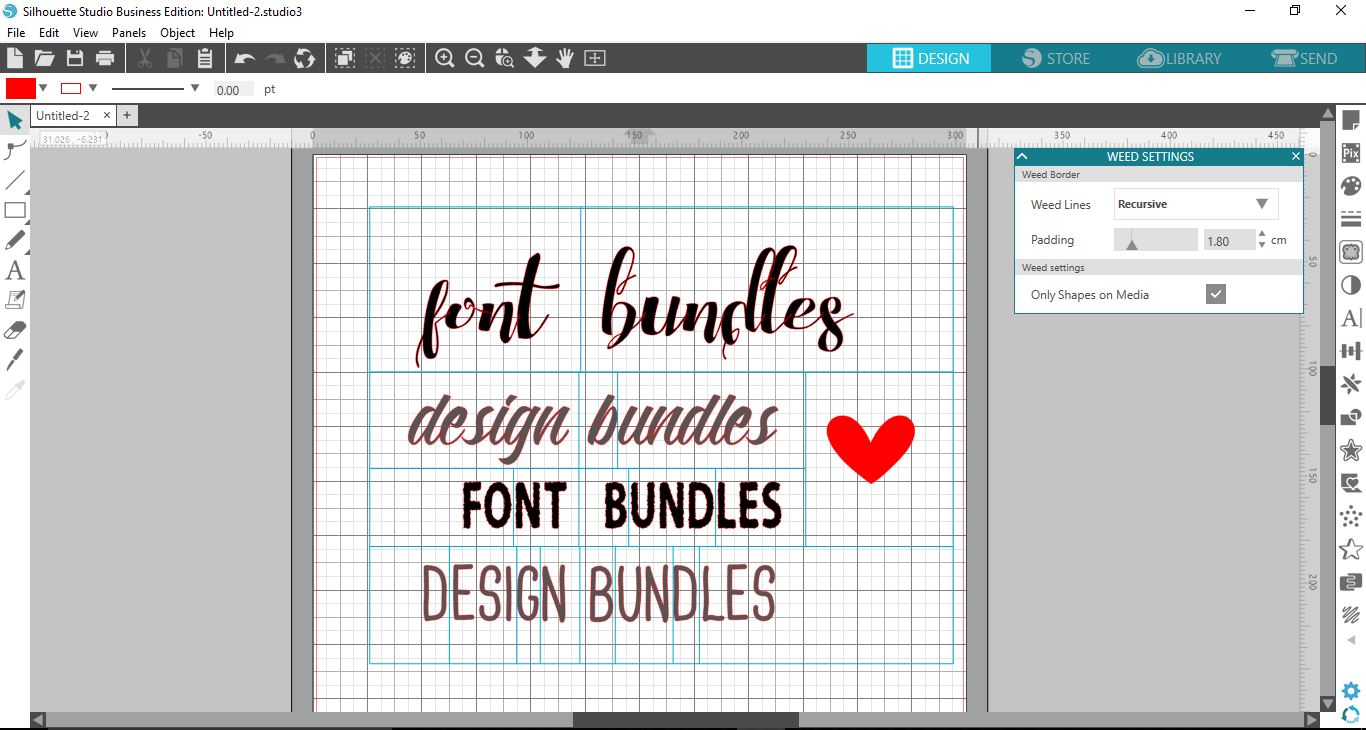This screenshot has height=730, width=1366.
Task: Click the Padding value field showing 1.80
Action: [x=1229, y=241]
